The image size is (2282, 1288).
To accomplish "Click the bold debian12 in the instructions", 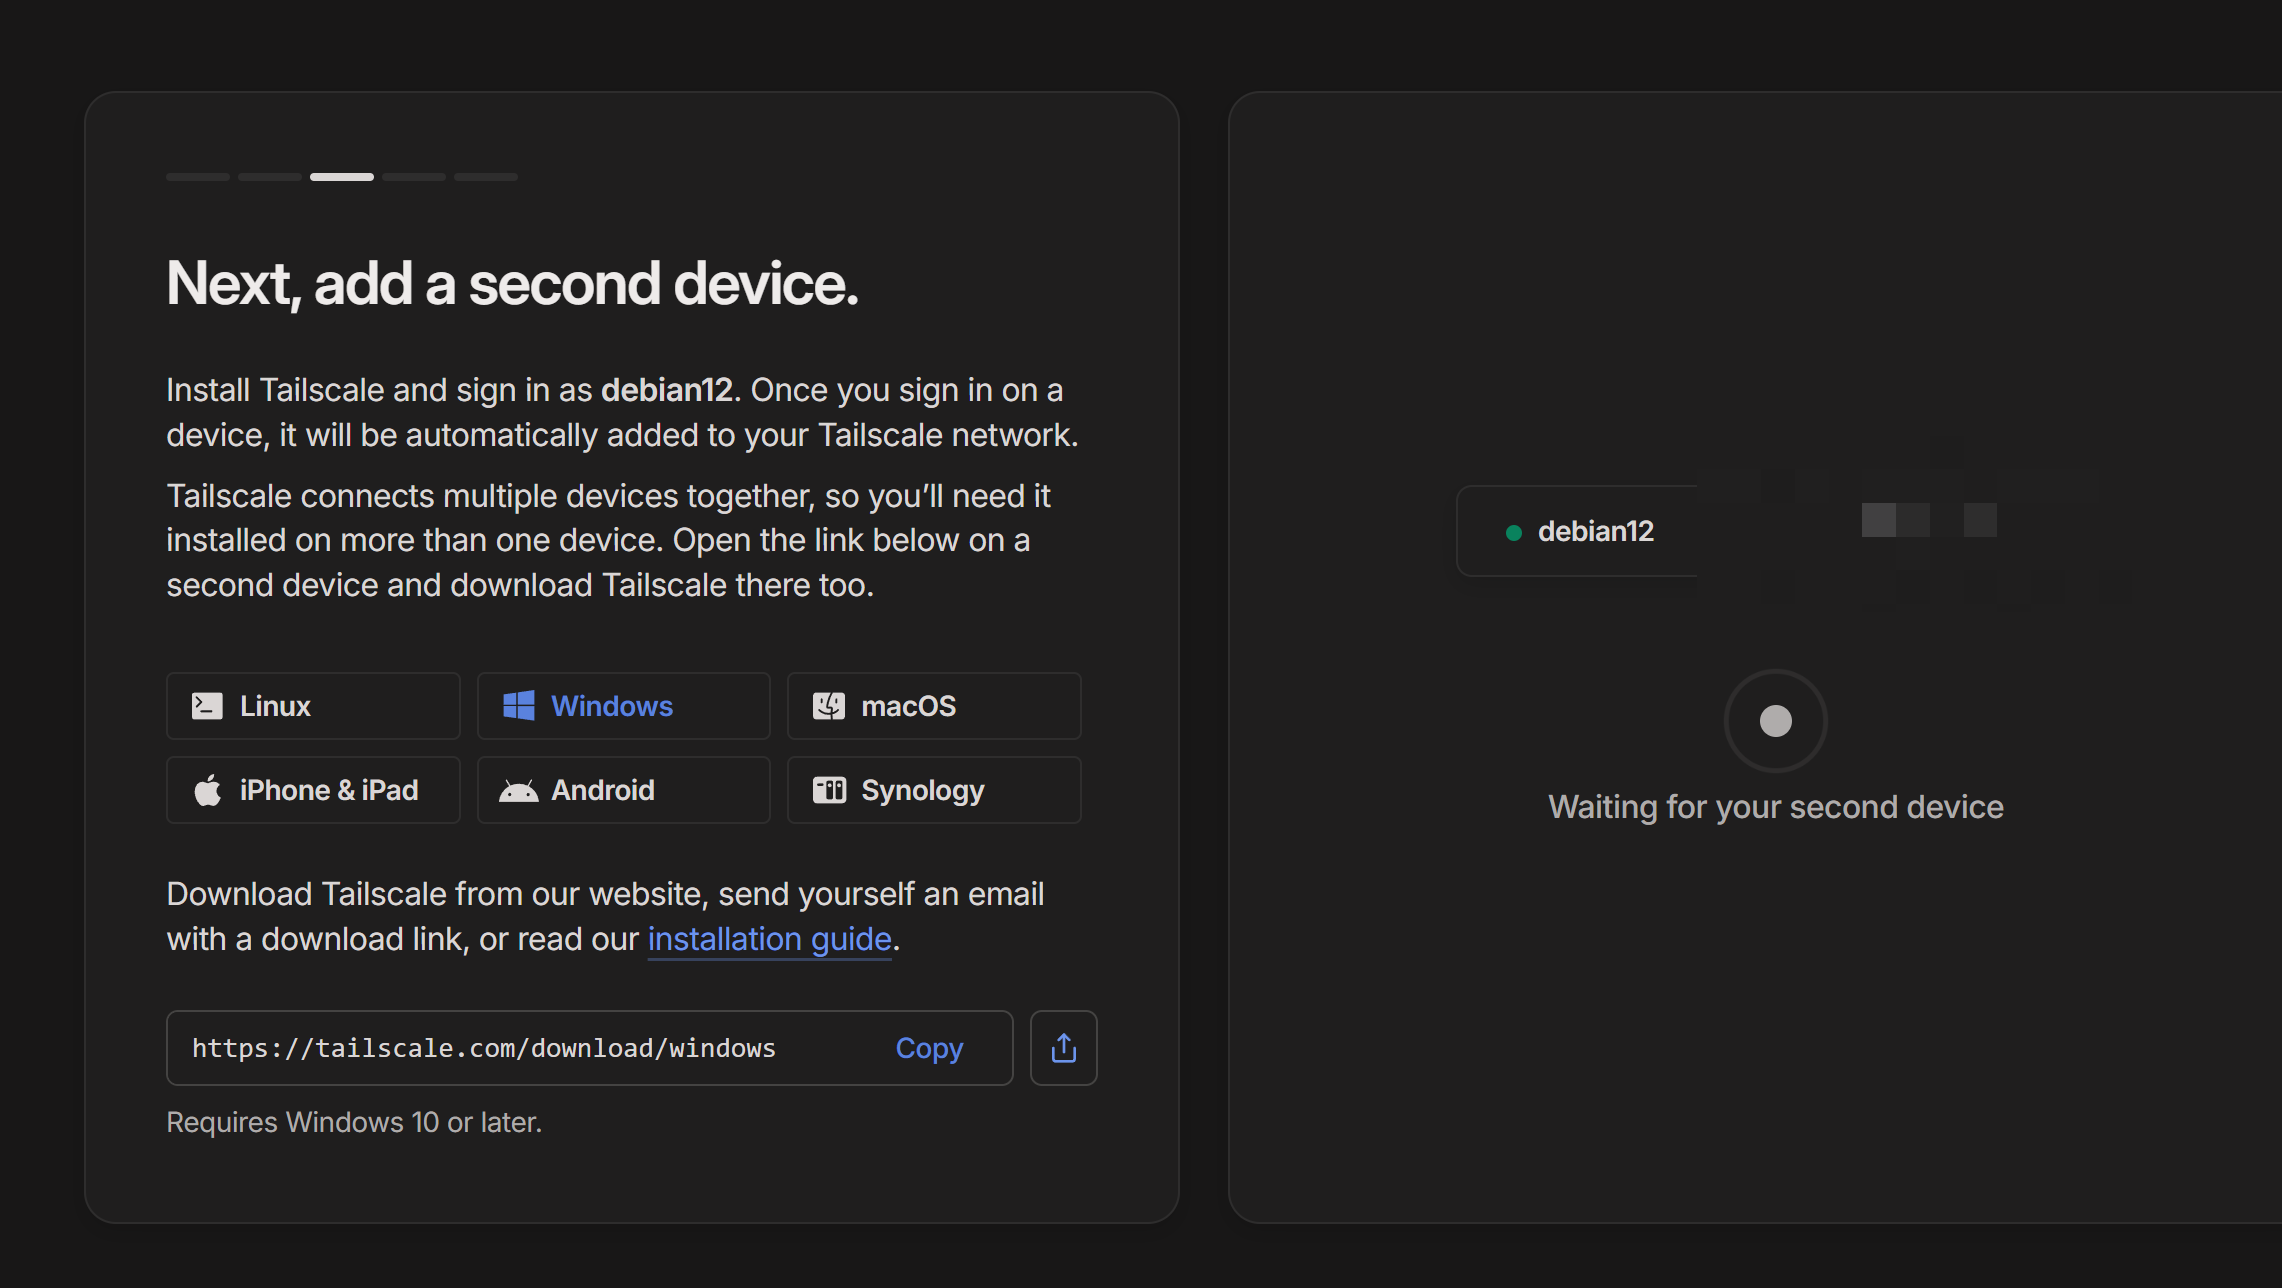I will [667, 390].
